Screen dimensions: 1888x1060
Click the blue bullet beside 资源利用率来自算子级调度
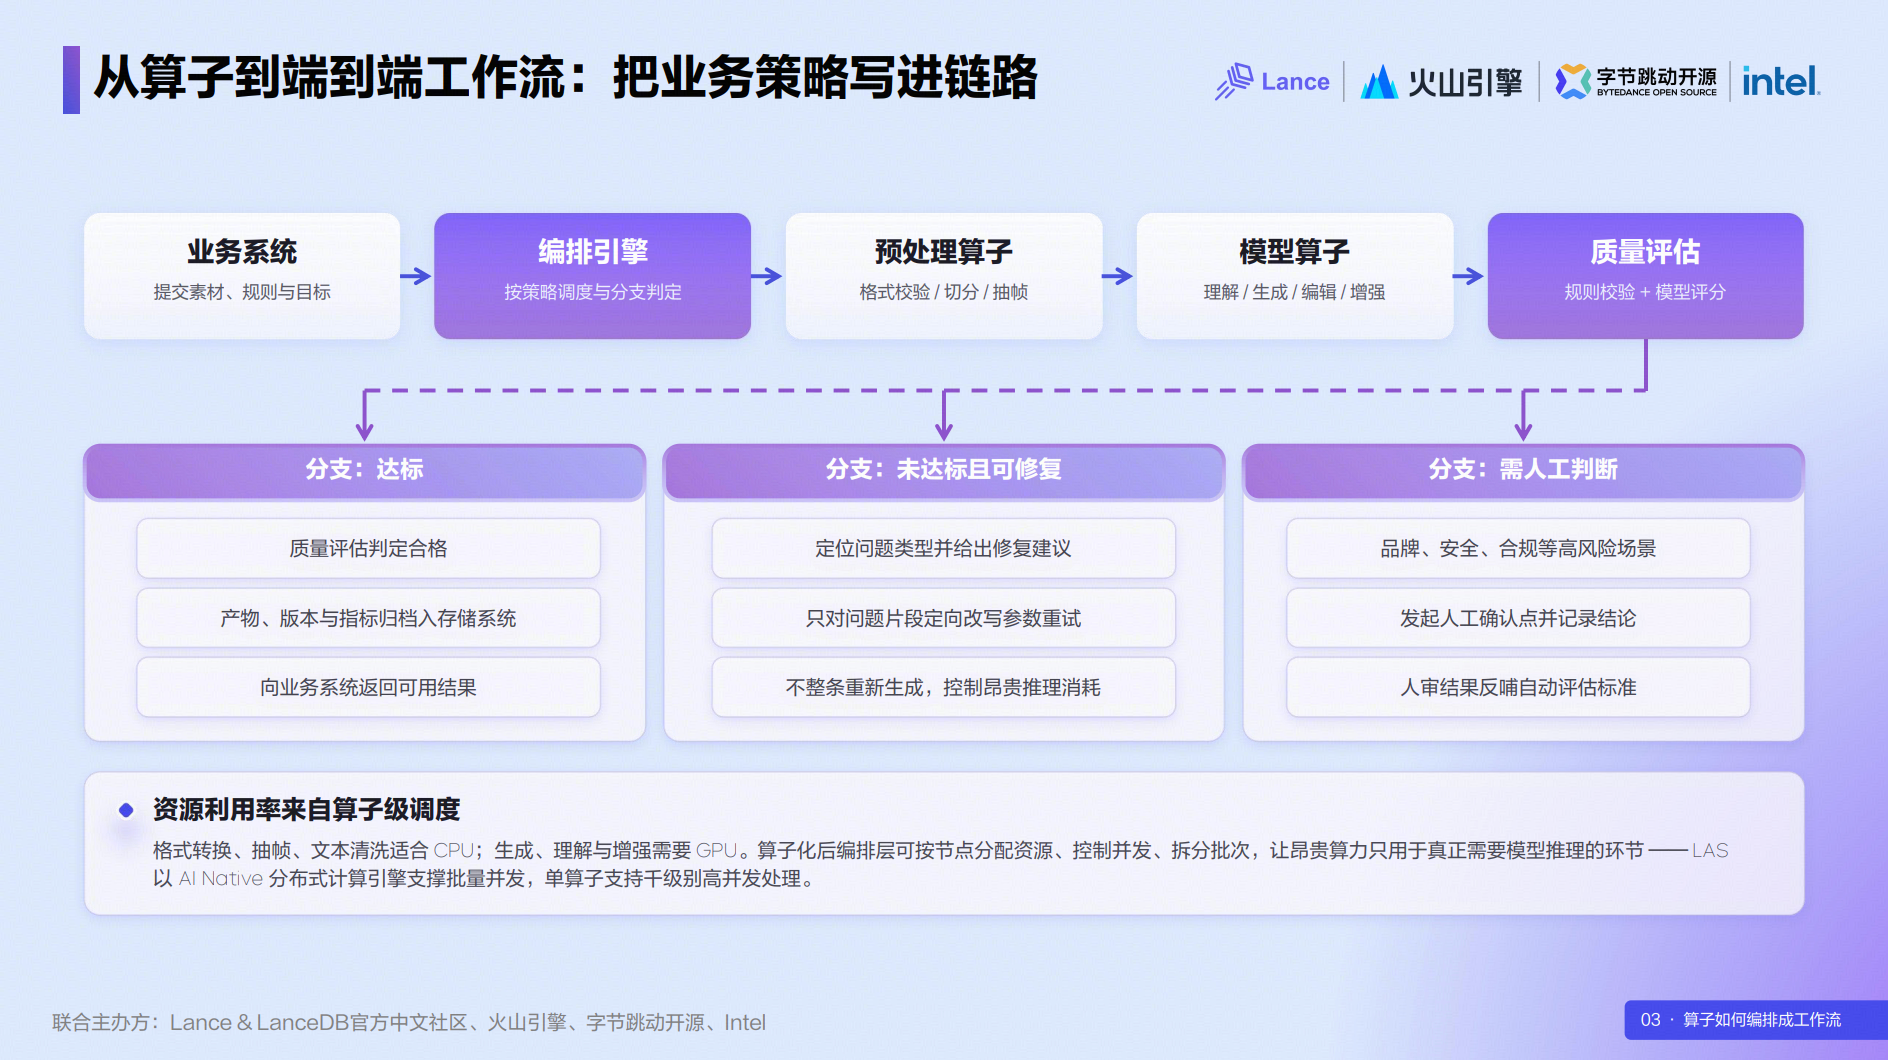(x=126, y=810)
